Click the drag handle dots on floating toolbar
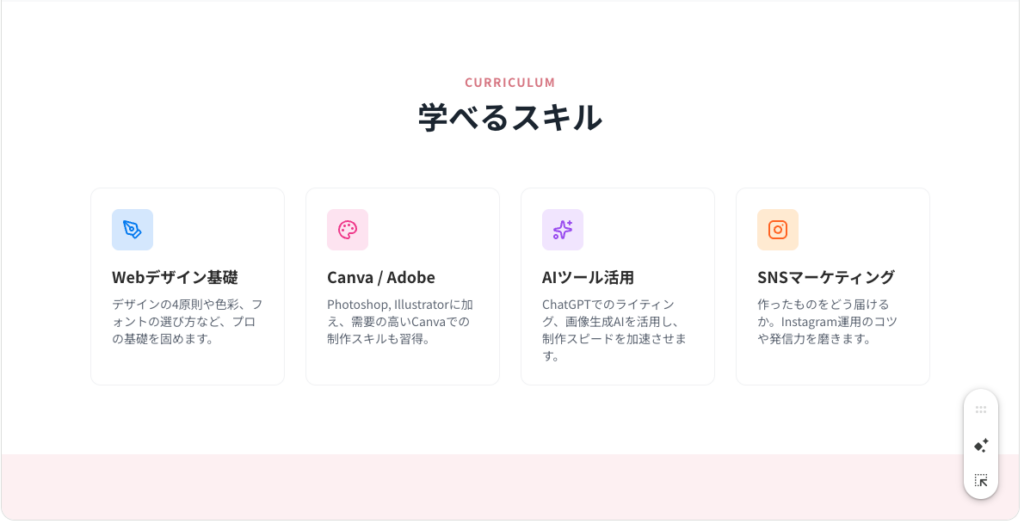The width and height of the screenshot is (1024, 524). pyautogui.click(x=981, y=409)
